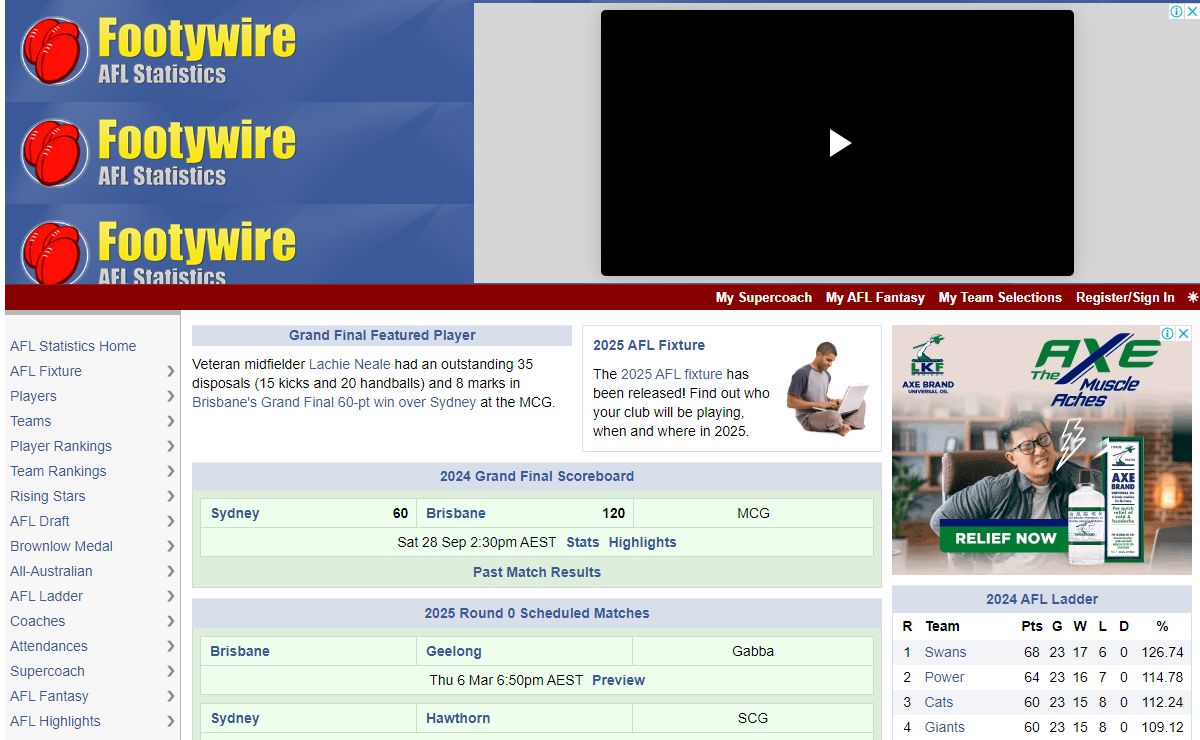The height and width of the screenshot is (740, 1200).
Task: Expand the Players chevron
Action: (x=170, y=396)
